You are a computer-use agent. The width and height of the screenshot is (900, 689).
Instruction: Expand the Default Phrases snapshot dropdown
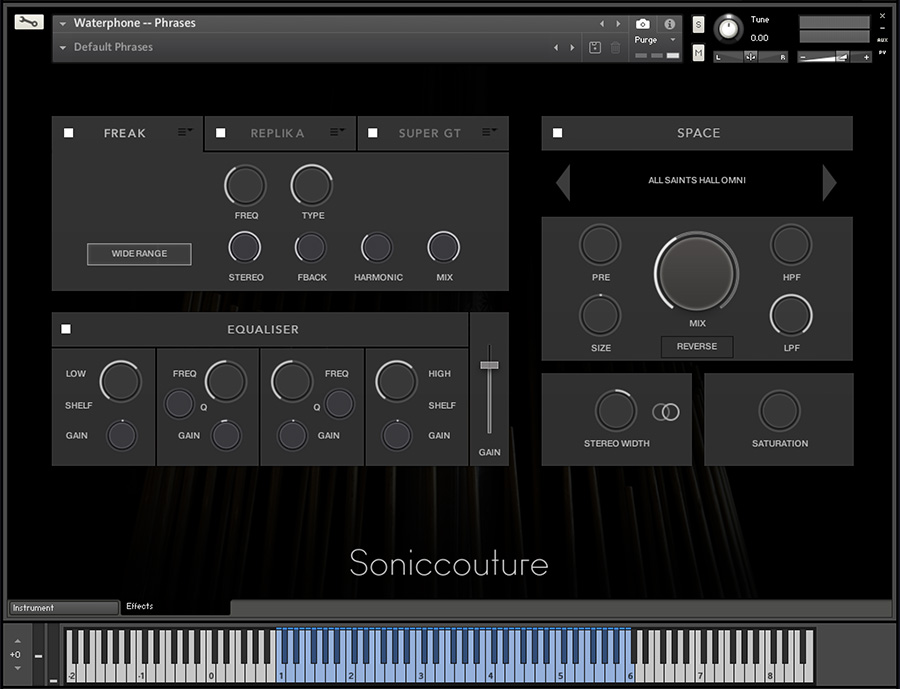tap(63, 48)
